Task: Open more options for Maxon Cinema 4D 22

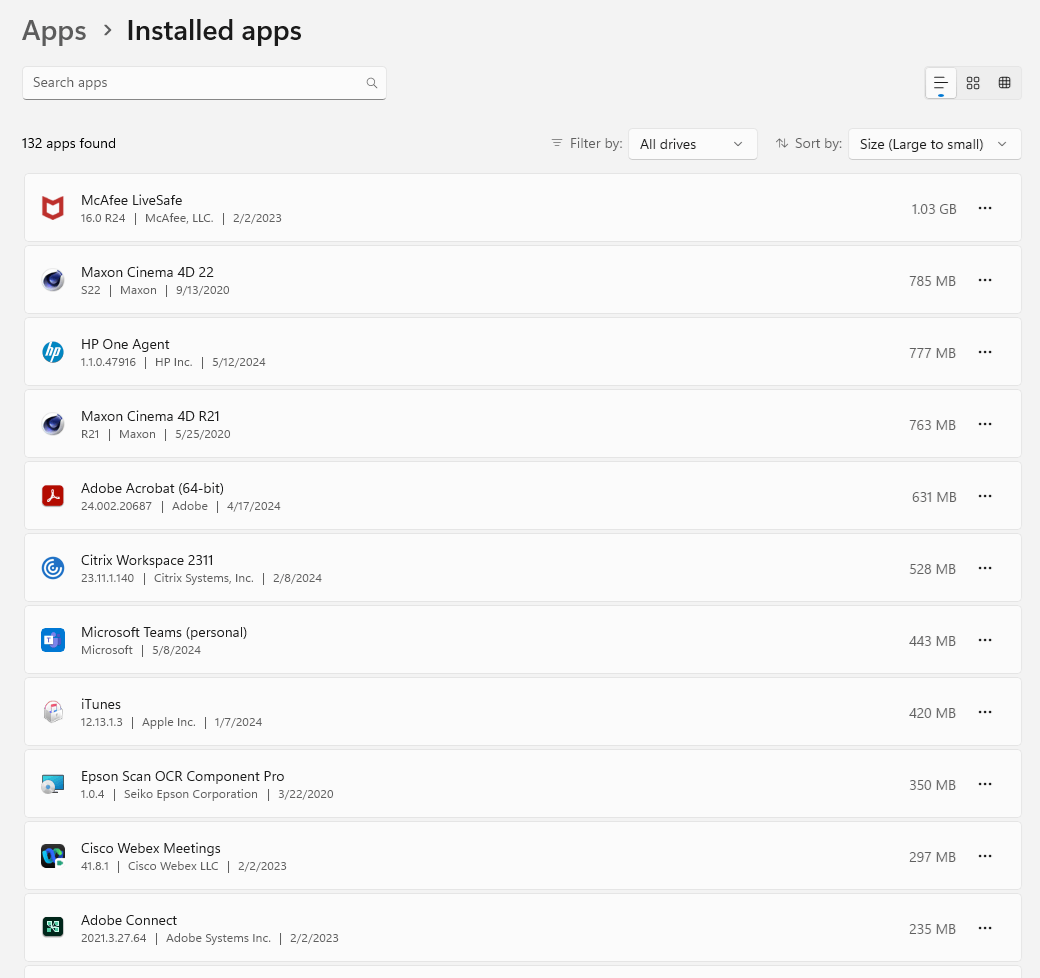Action: [985, 280]
